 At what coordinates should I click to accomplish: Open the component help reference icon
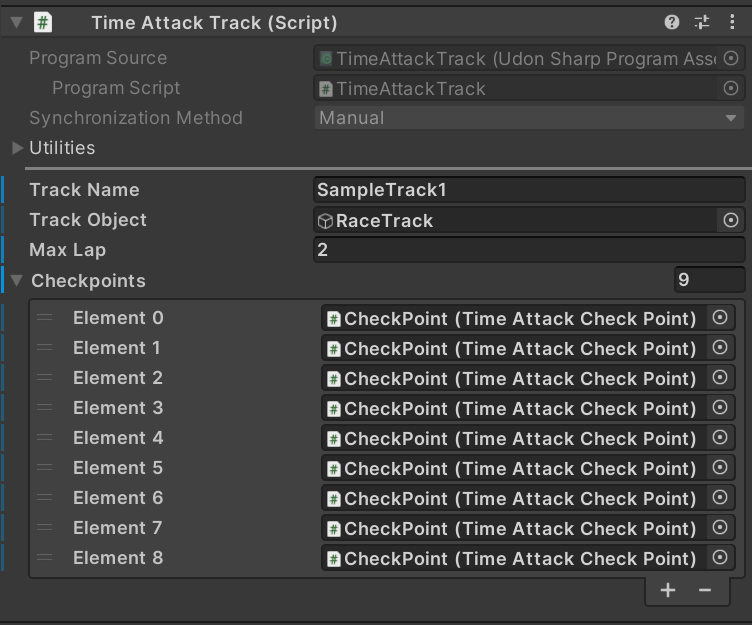click(x=671, y=22)
